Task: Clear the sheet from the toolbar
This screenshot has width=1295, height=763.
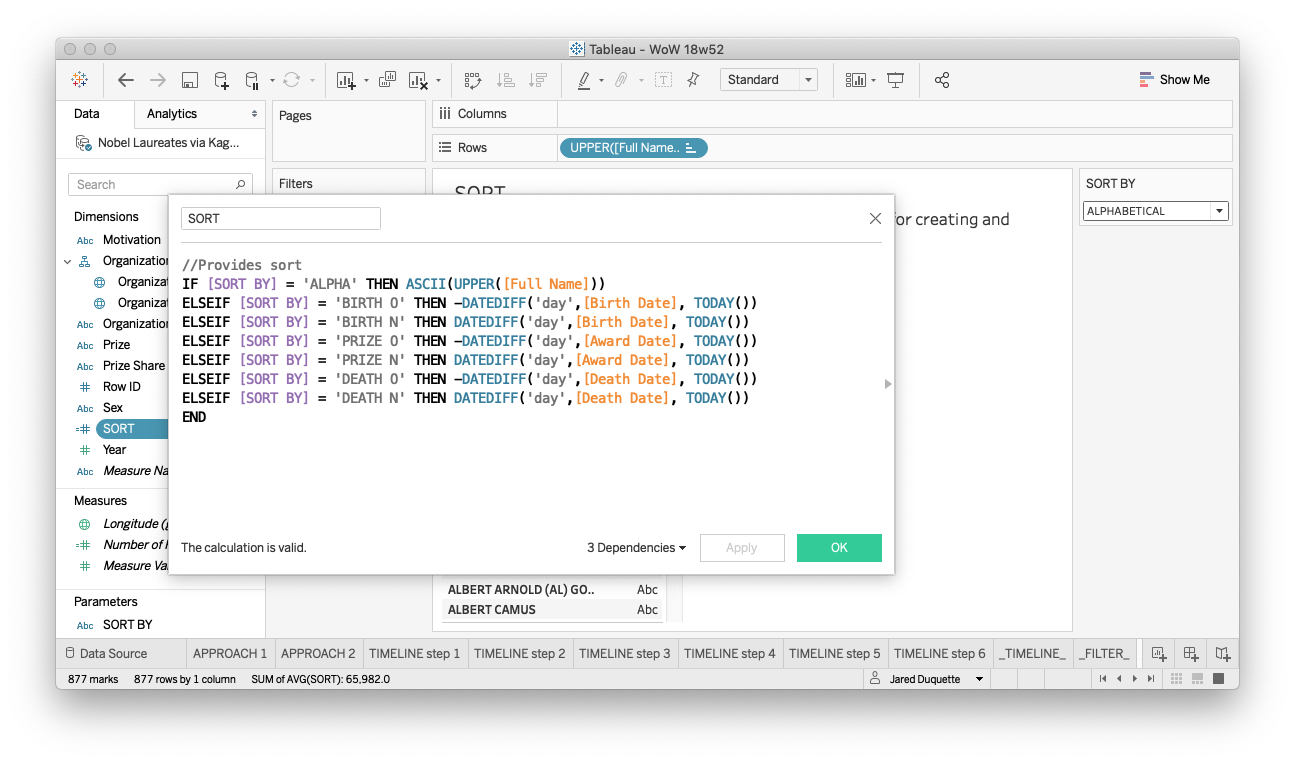Action: (x=418, y=80)
